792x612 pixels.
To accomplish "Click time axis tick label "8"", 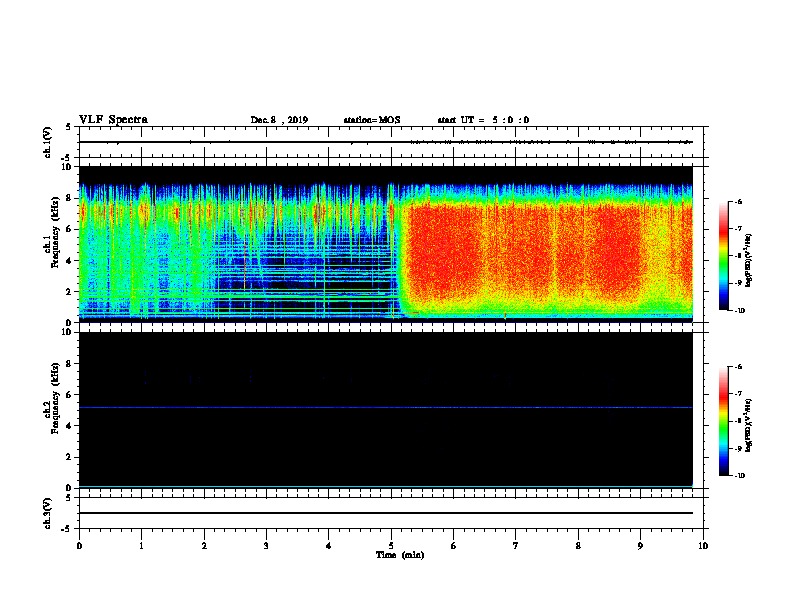I will pos(578,546).
